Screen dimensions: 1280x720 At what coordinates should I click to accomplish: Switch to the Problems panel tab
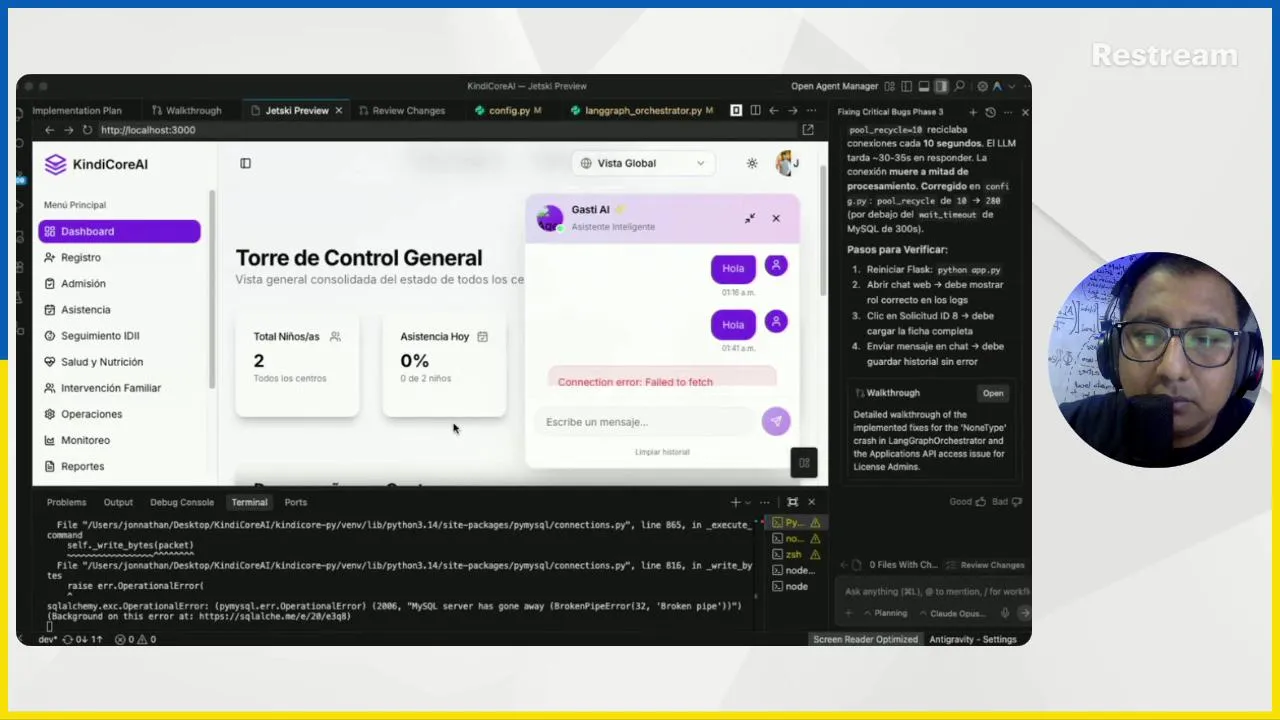click(x=66, y=502)
